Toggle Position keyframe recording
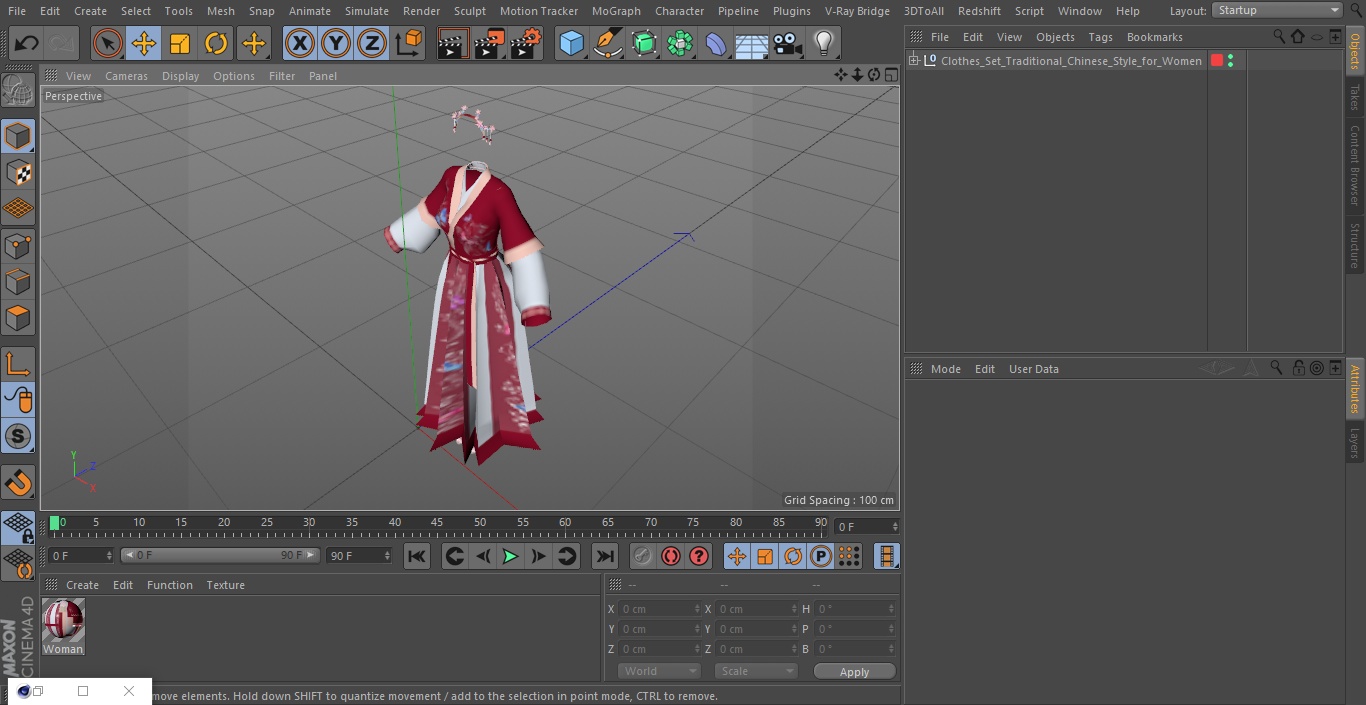This screenshot has width=1366, height=705. [x=737, y=556]
